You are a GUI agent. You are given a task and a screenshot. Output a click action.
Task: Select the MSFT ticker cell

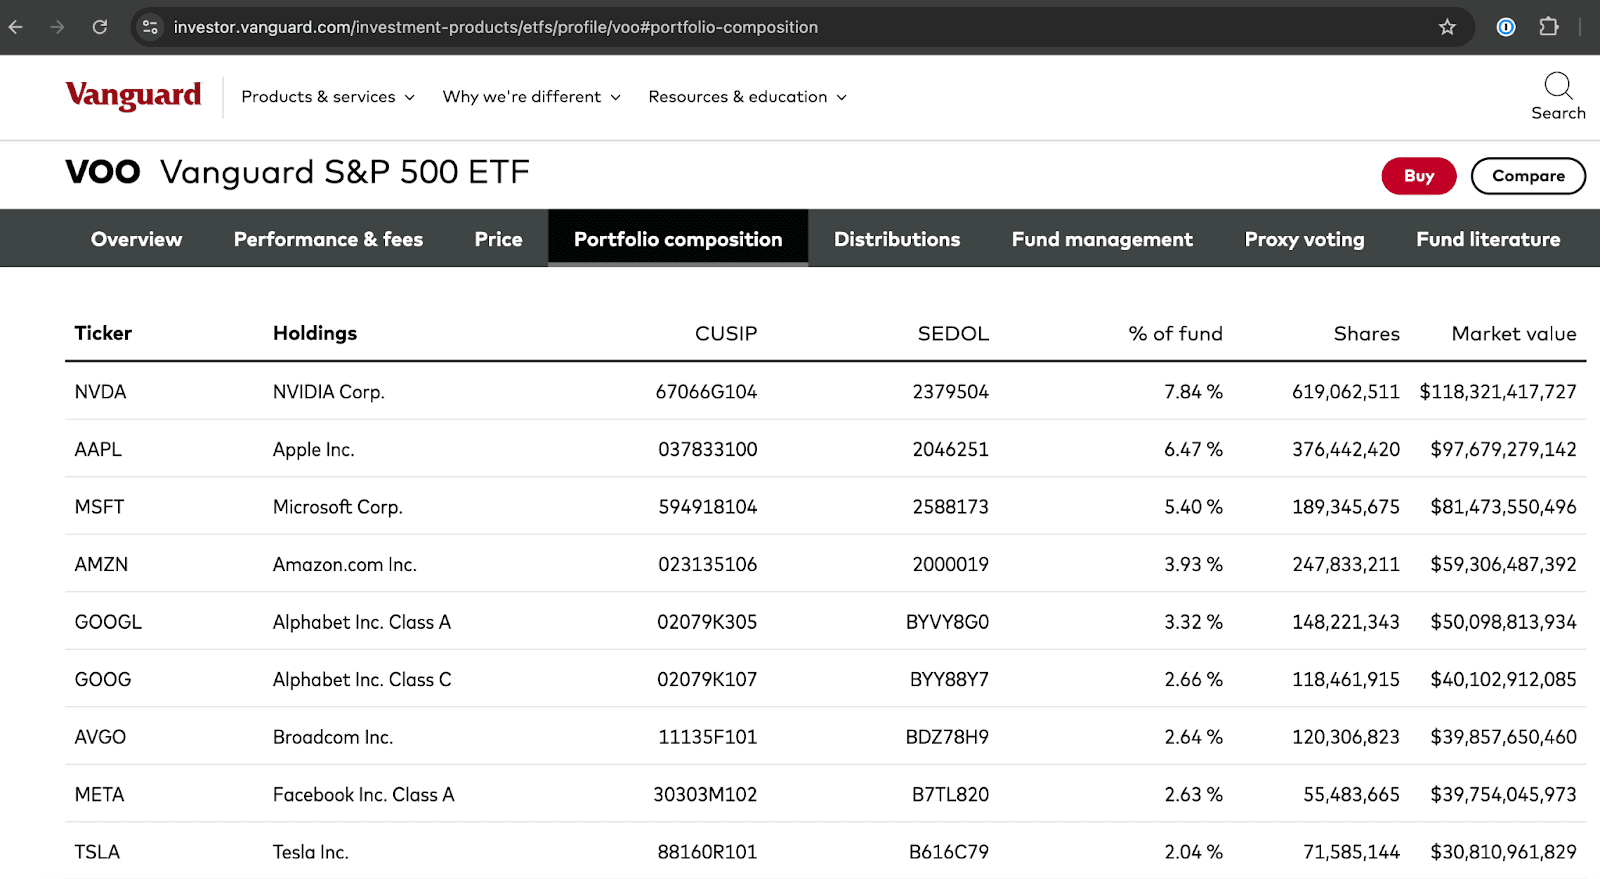[99, 507]
